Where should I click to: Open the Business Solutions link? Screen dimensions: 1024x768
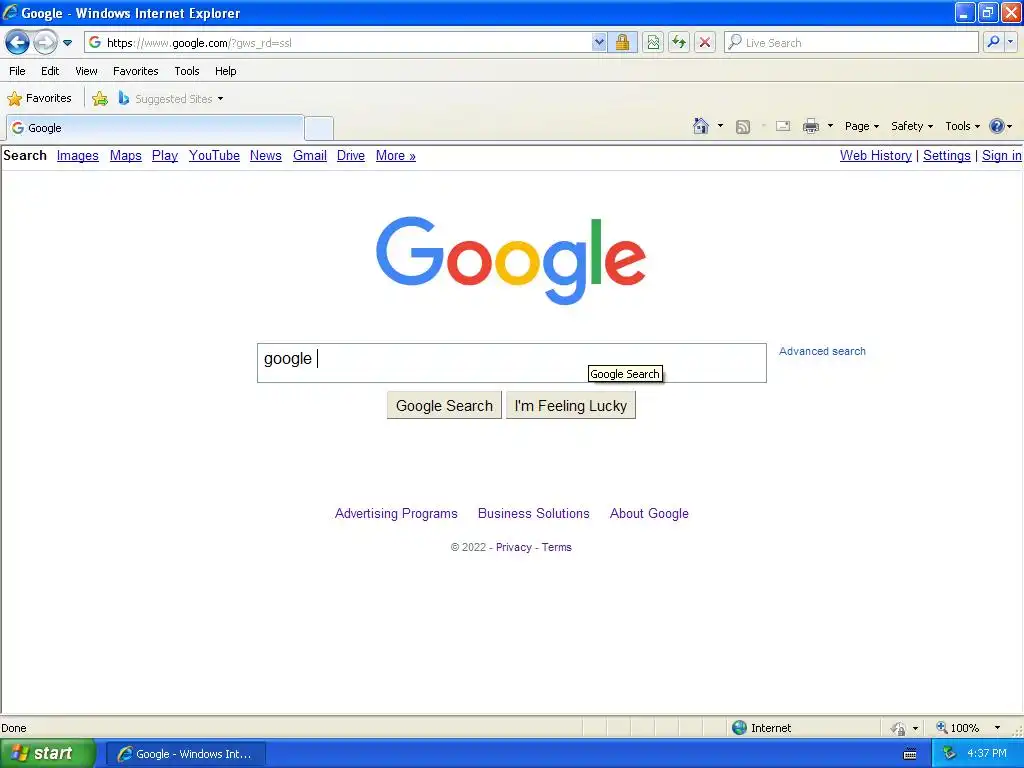click(x=534, y=513)
